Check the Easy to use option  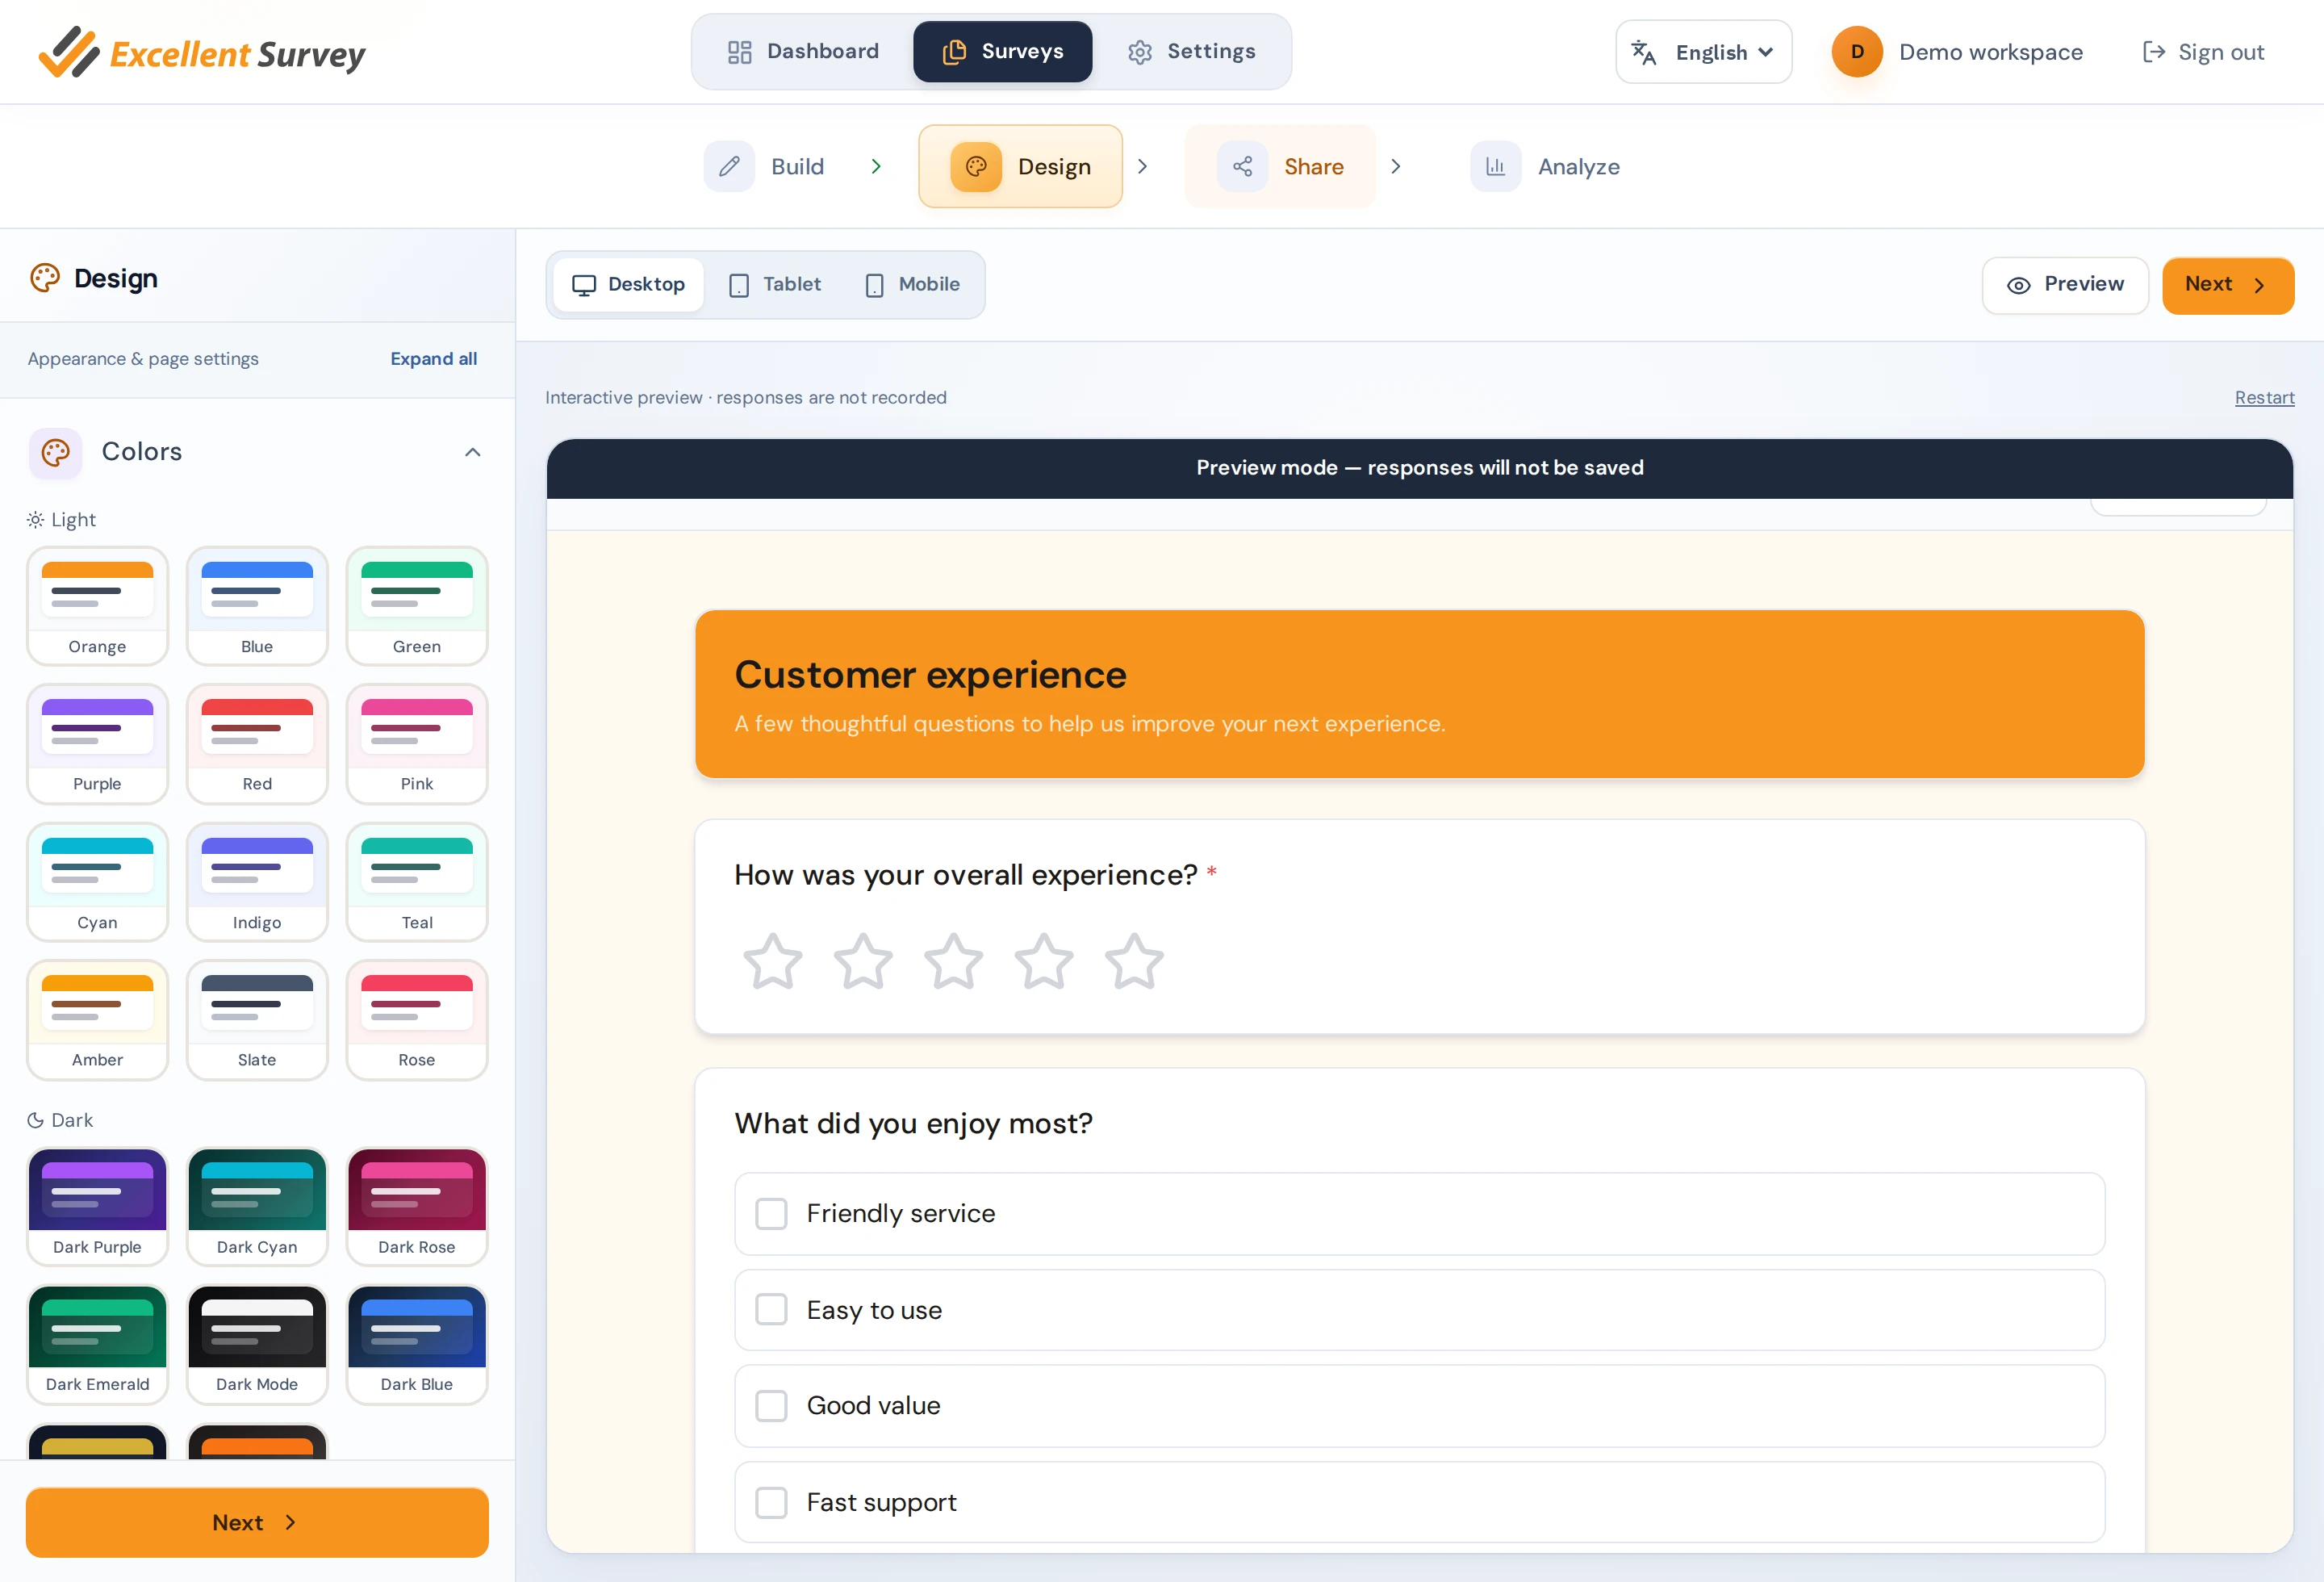click(771, 1310)
